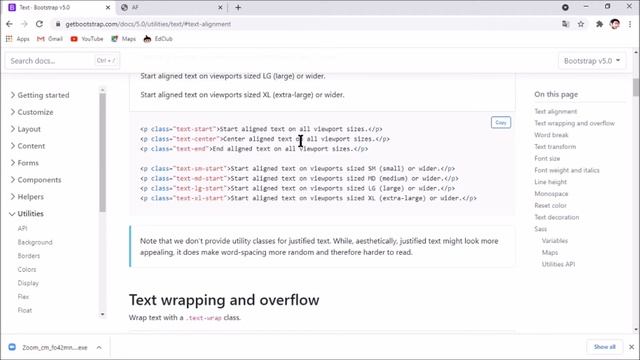This screenshot has height=360, width=640.
Task: Open the EdClub bookmark
Action: click(x=158, y=39)
